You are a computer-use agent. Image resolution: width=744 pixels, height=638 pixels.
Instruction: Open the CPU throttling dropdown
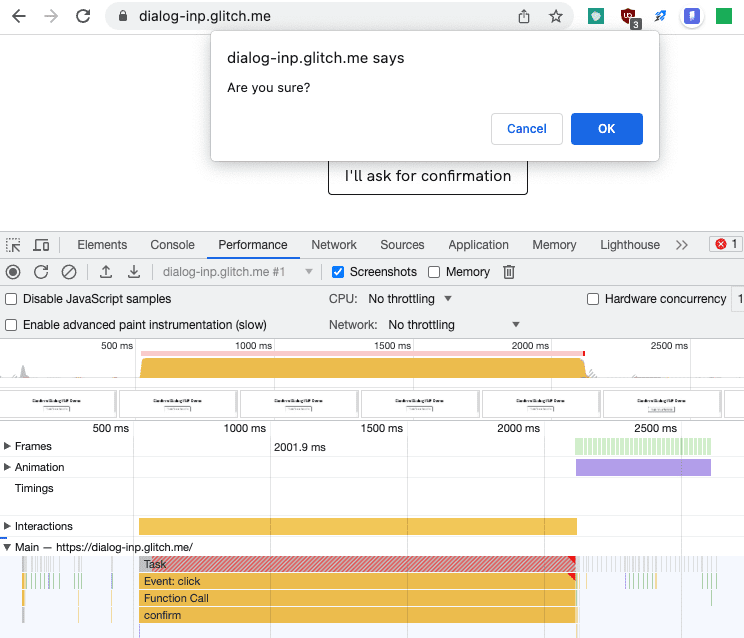pos(410,299)
